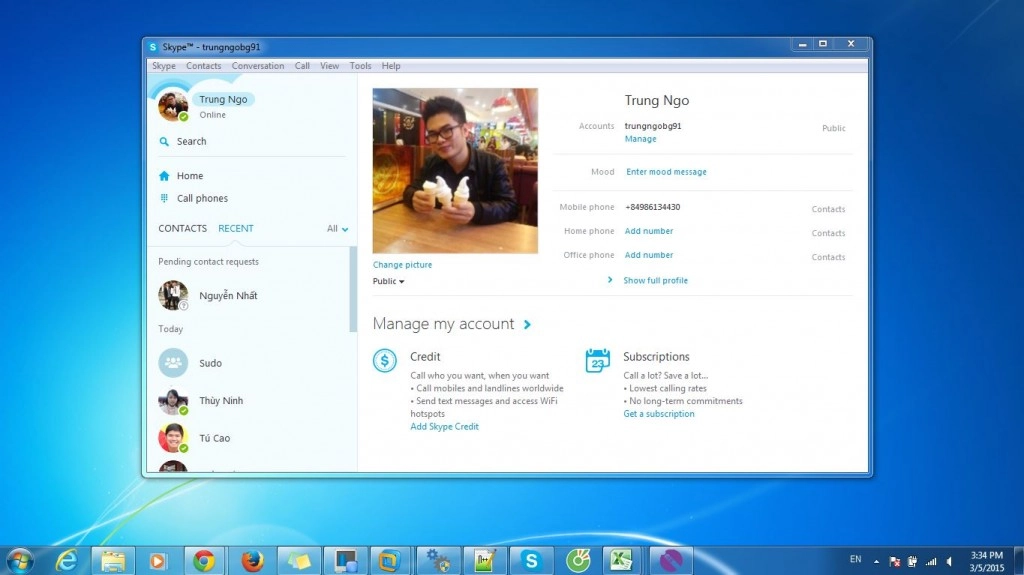Click the Subscriptions calendar icon

click(598, 360)
